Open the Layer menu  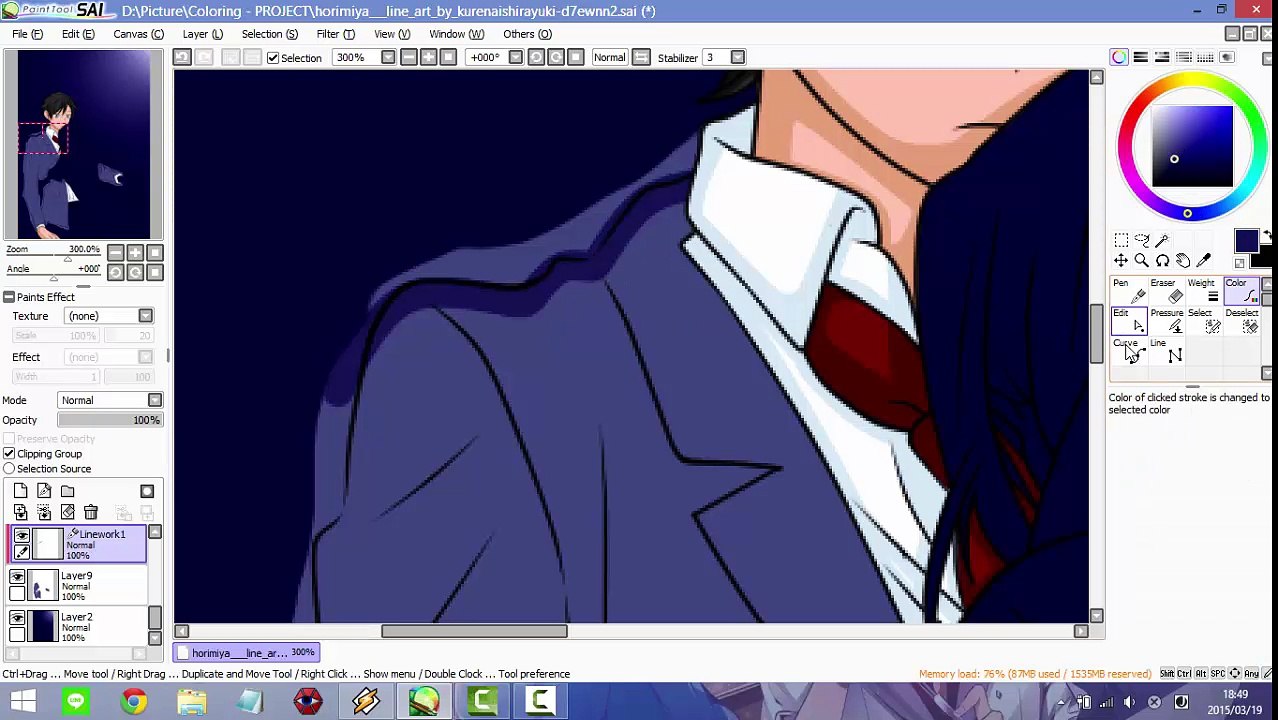[x=203, y=34]
